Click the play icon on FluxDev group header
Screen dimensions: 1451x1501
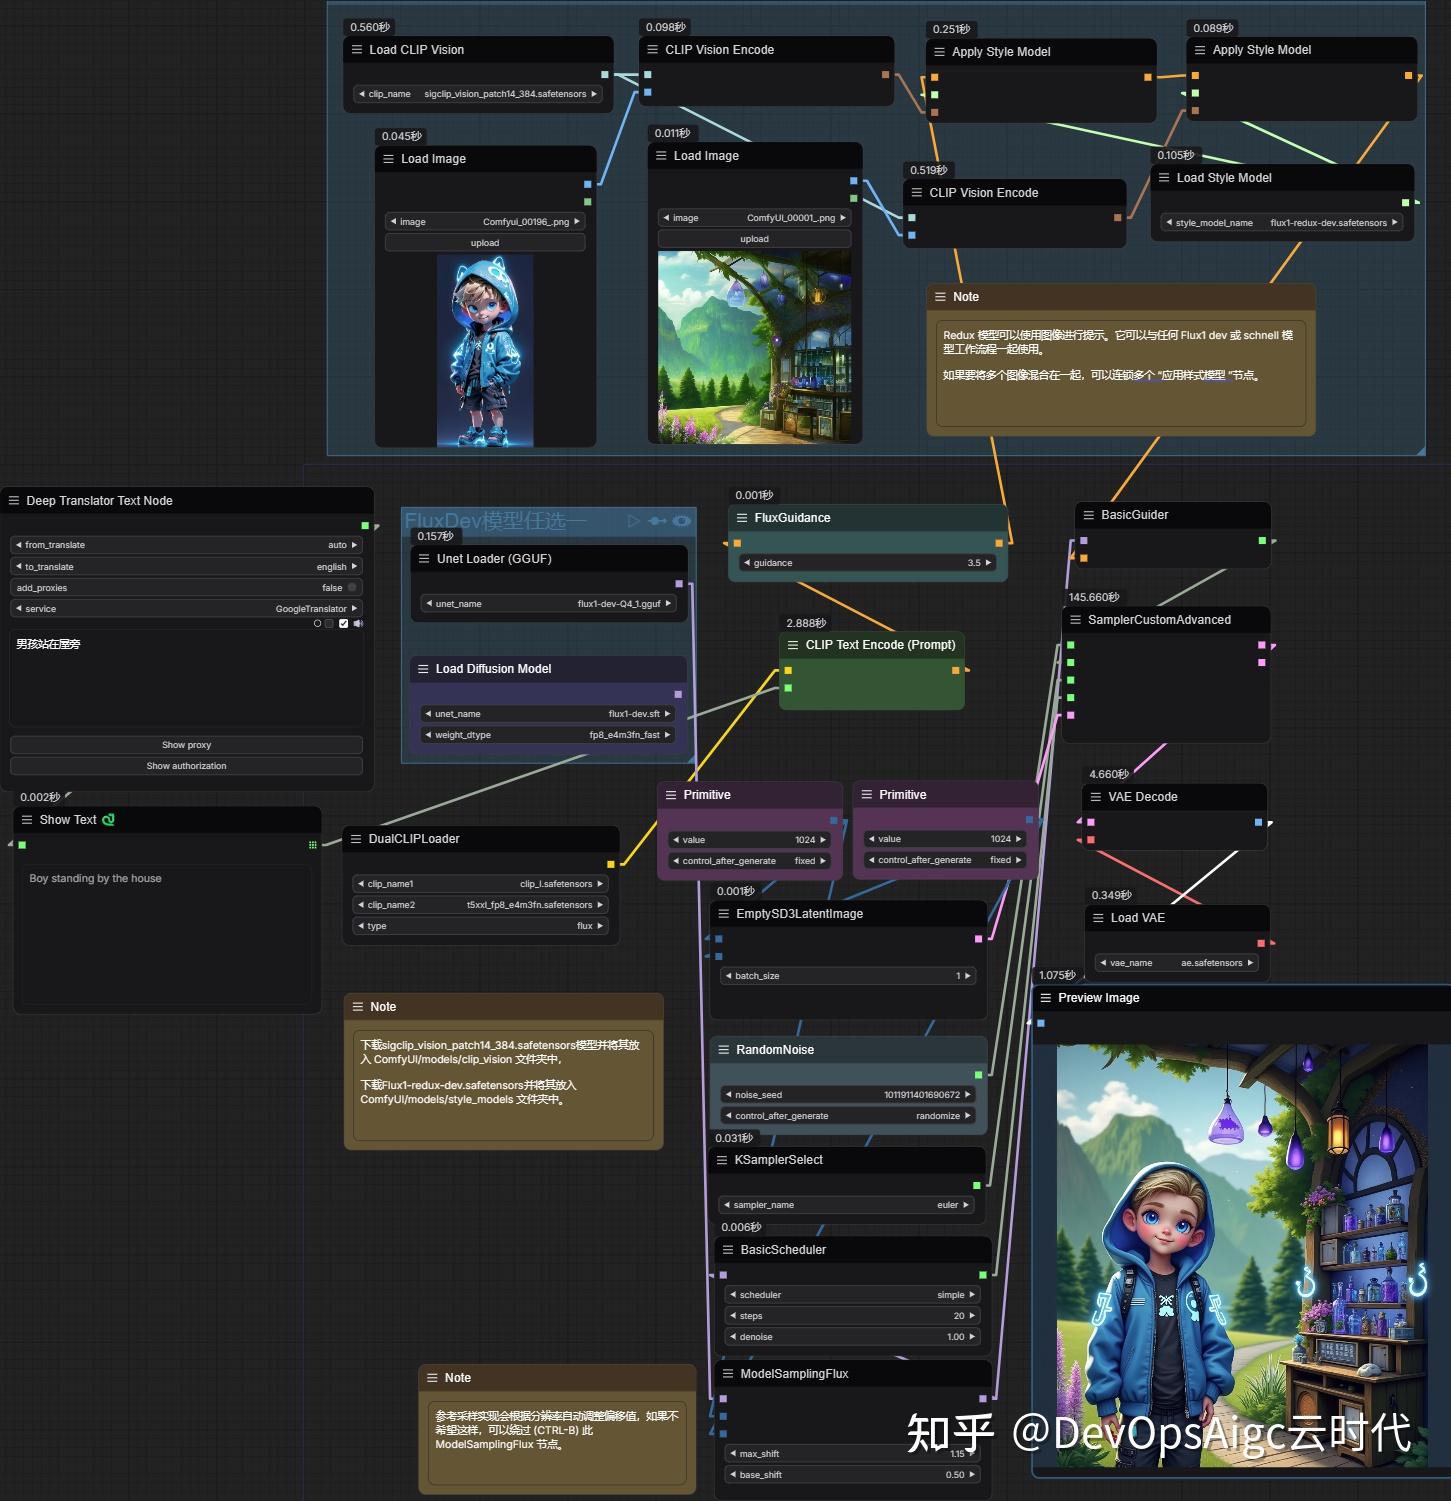pyautogui.click(x=634, y=520)
